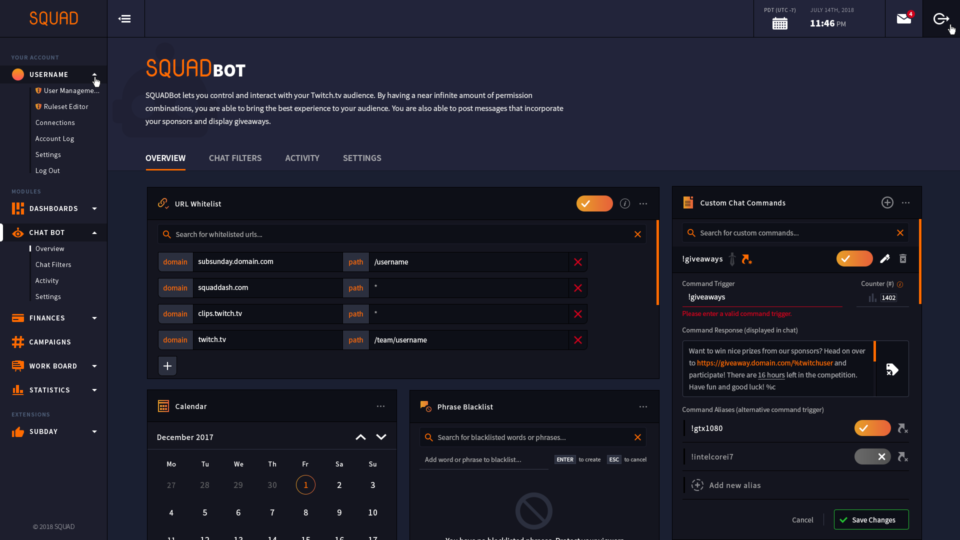Toggle the URL Whitelist switch off

pyautogui.click(x=594, y=203)
